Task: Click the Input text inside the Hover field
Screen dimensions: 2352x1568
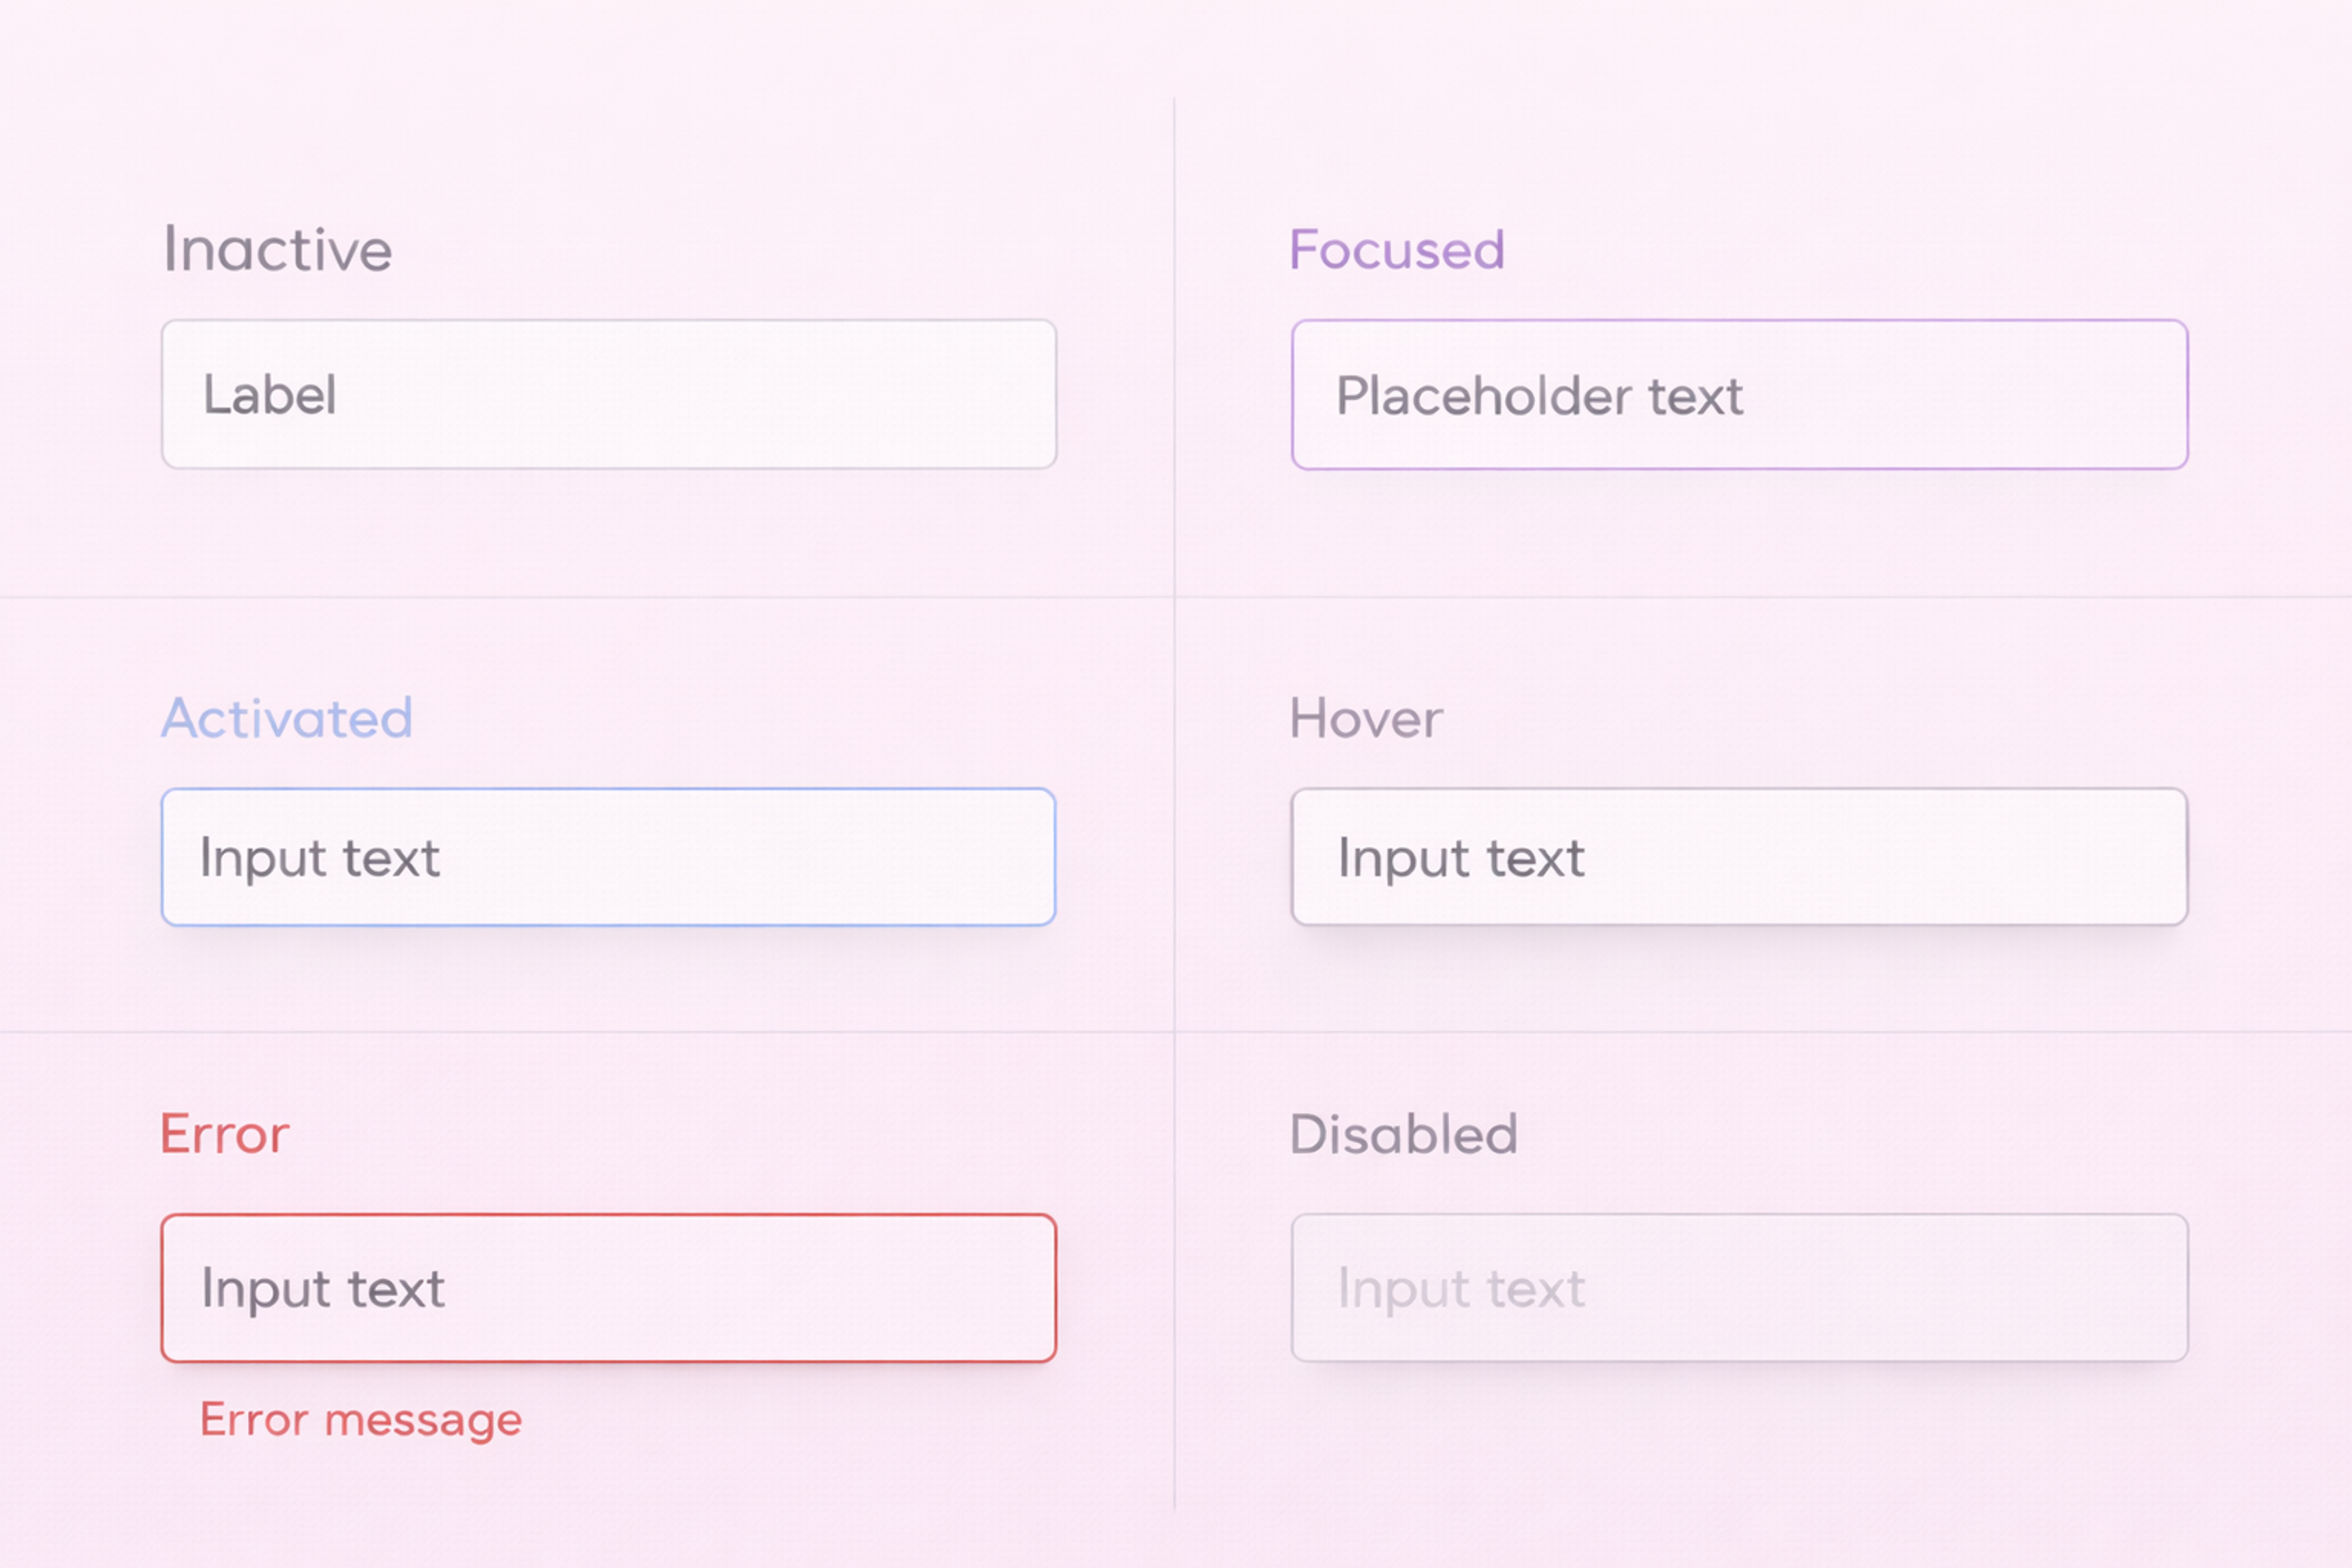Action: pos(1461,858)
